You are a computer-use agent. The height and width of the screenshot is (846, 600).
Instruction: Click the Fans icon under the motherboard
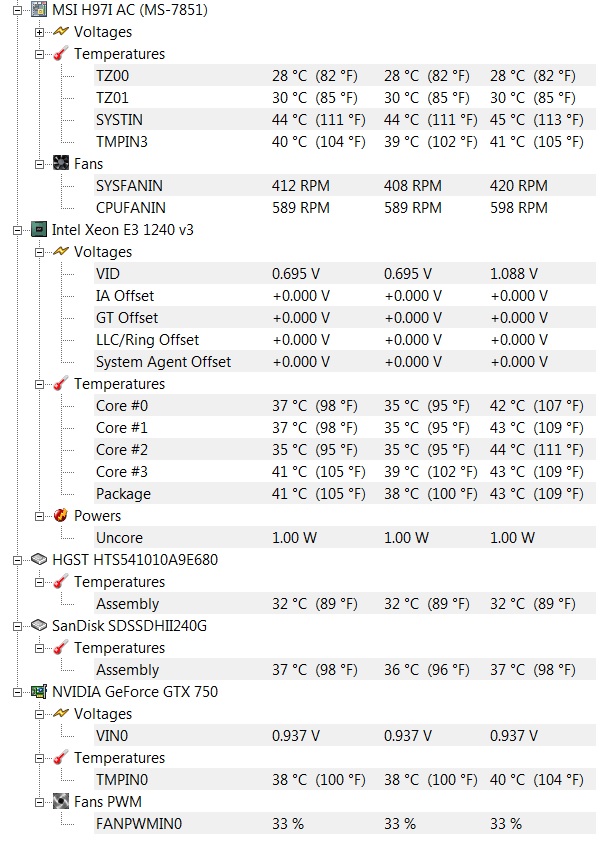[x=61, y=163]
